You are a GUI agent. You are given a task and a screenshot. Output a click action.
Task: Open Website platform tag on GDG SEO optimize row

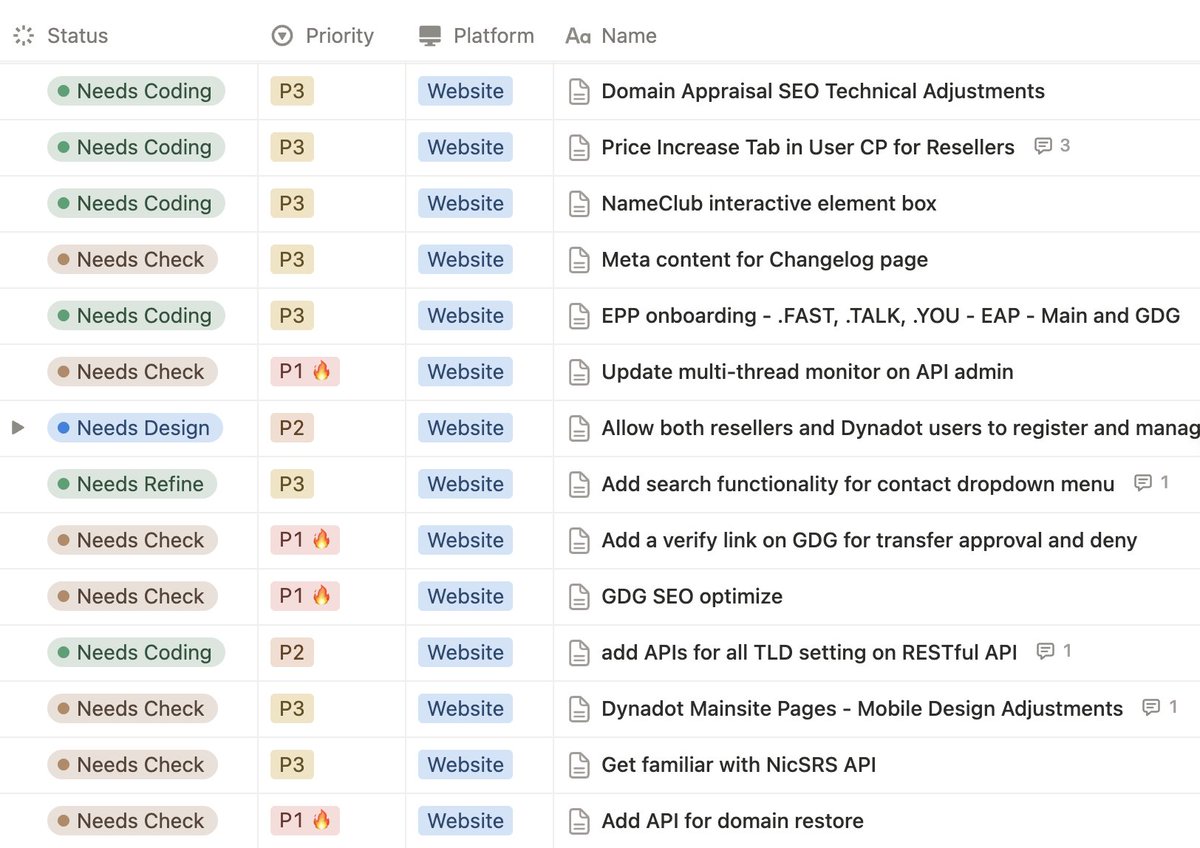coord(465,596)
